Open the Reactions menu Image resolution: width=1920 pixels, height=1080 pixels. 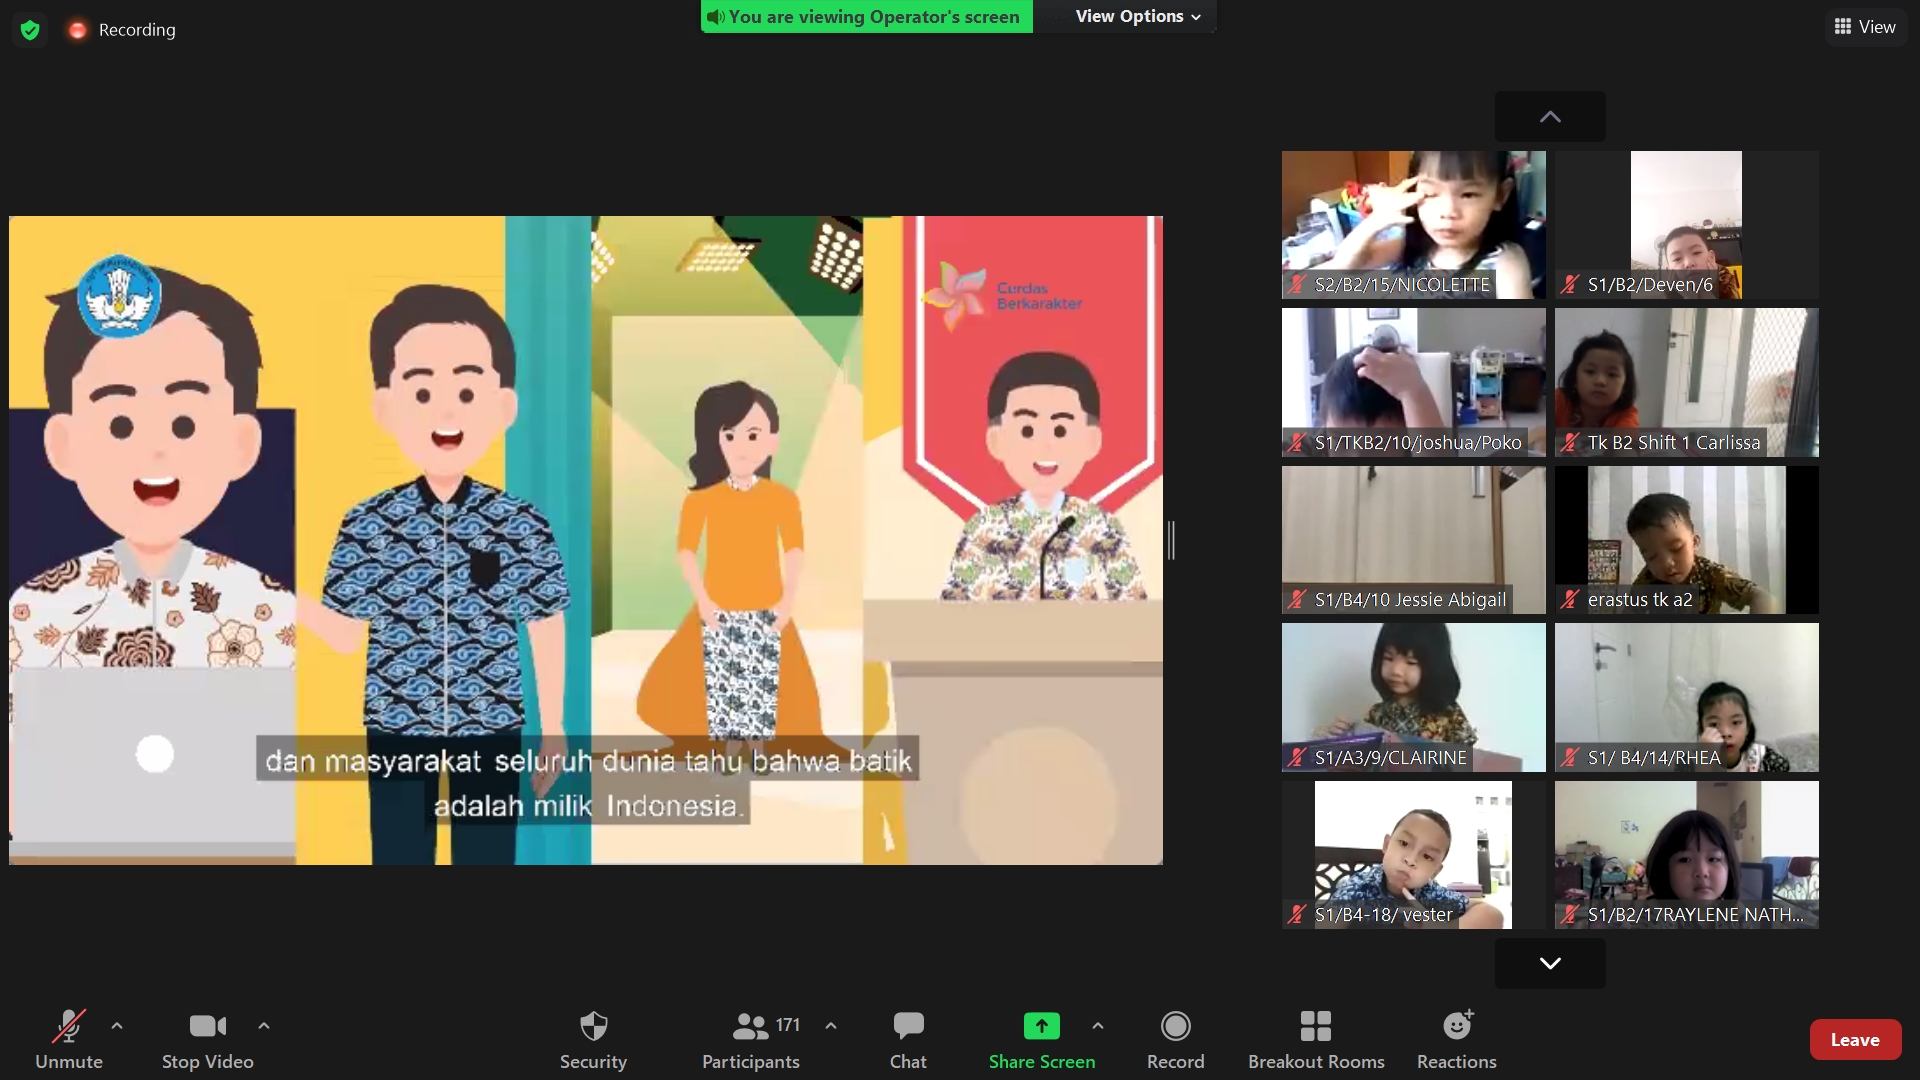[1456, 1039]
